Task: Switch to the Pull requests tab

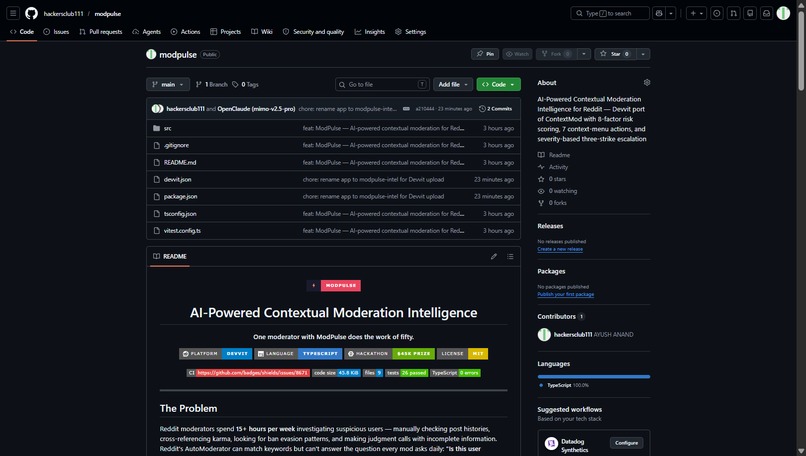Action: point(101,32)
